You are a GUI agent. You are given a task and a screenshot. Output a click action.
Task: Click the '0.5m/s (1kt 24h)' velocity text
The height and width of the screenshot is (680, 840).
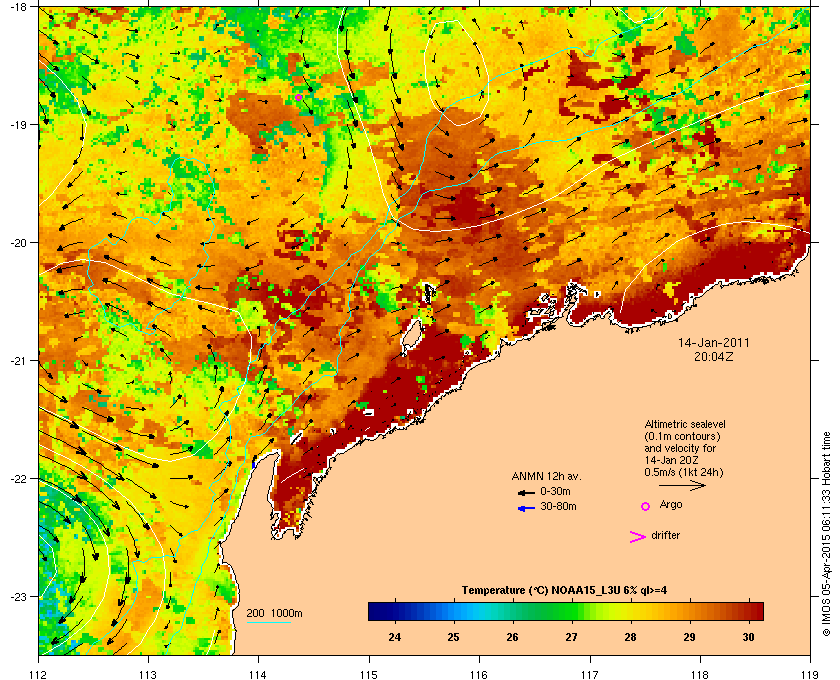point(684,472)
